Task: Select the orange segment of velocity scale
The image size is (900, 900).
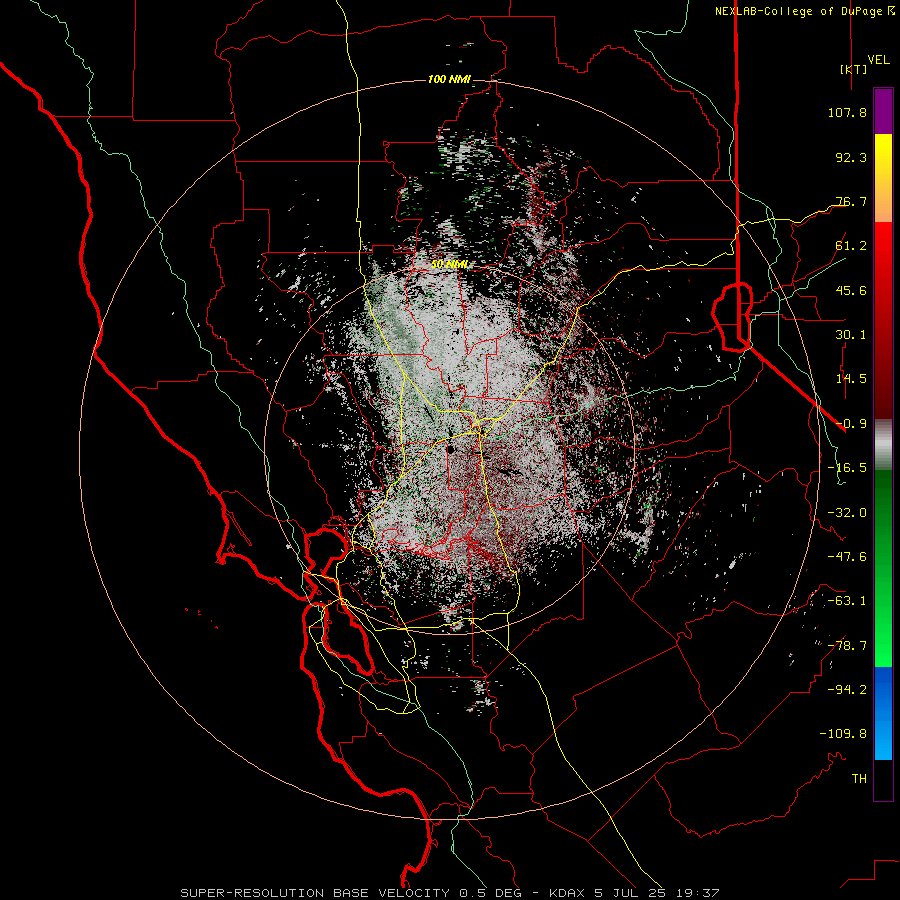Action: click(883, 197)
